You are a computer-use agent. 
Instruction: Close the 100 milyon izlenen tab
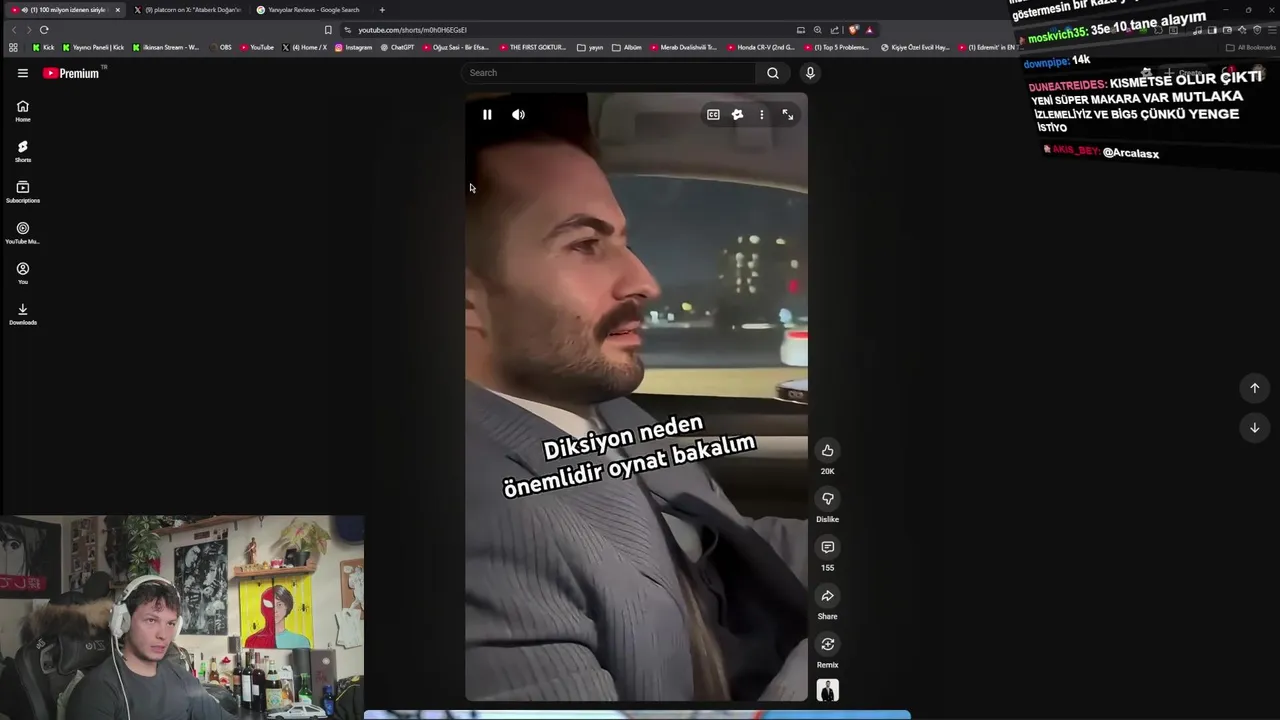click(x=117, y=10)
